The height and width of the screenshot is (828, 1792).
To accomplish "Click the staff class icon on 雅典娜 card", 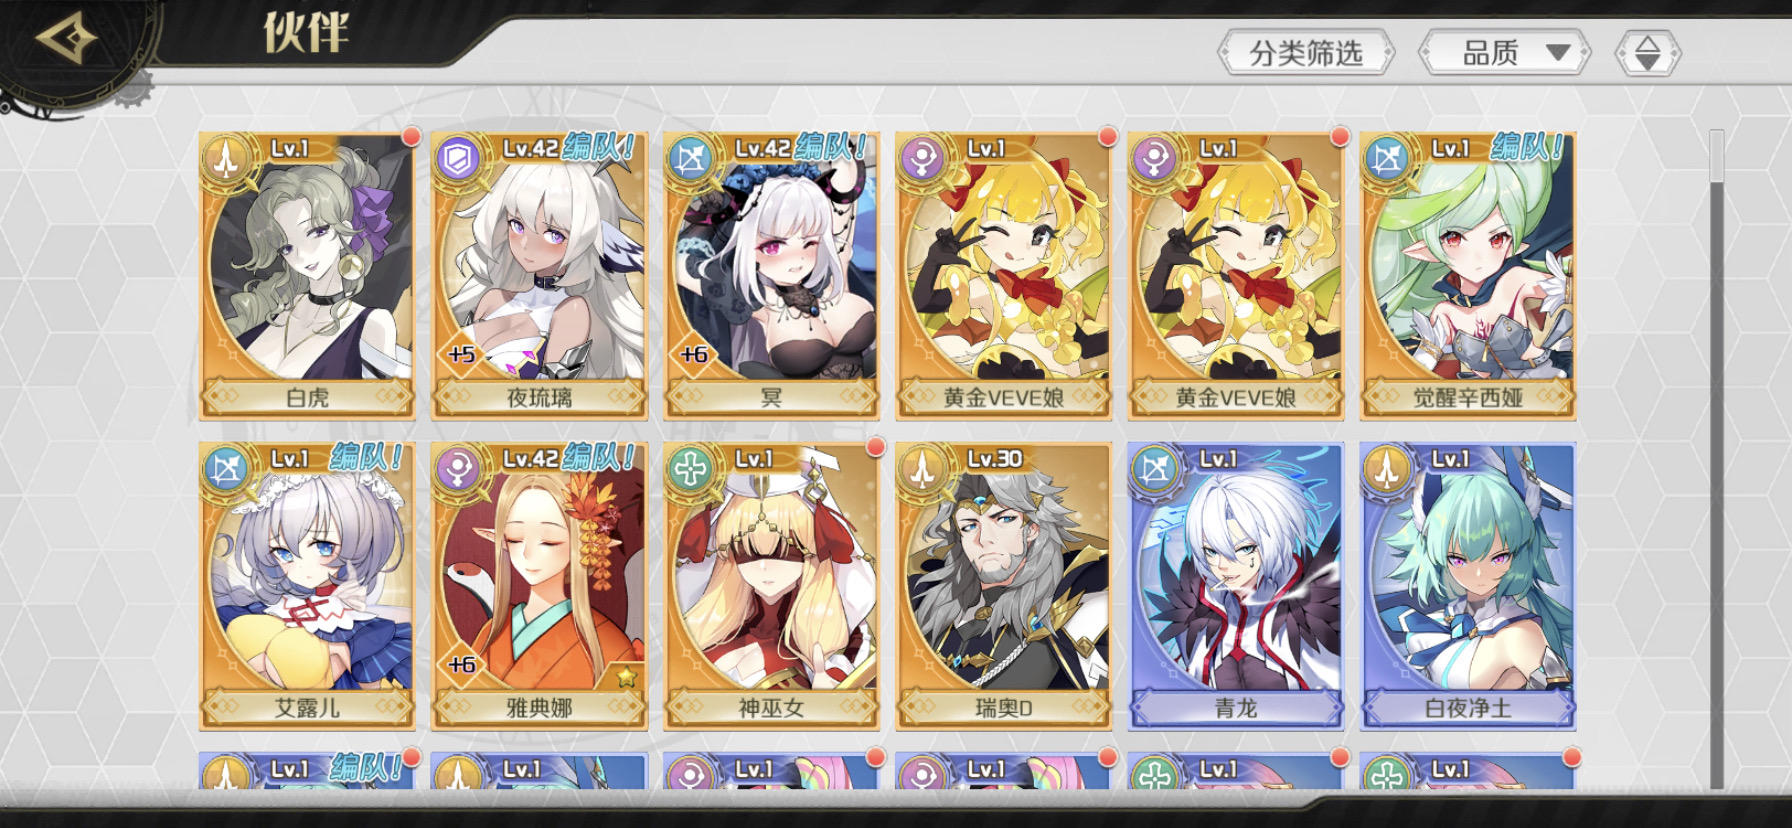I will tap(459, 468).
